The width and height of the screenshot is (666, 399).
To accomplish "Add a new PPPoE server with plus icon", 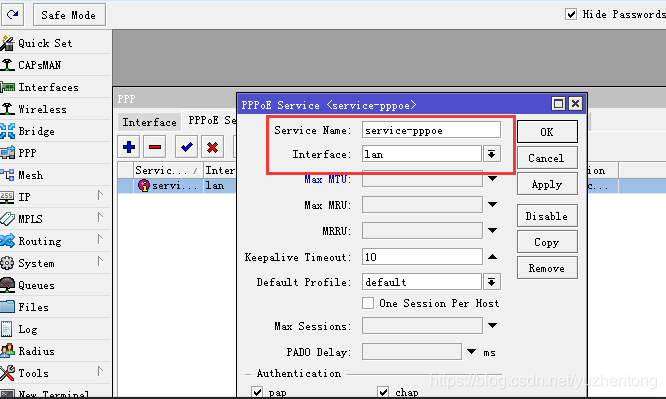I will [x=129, y=147].
